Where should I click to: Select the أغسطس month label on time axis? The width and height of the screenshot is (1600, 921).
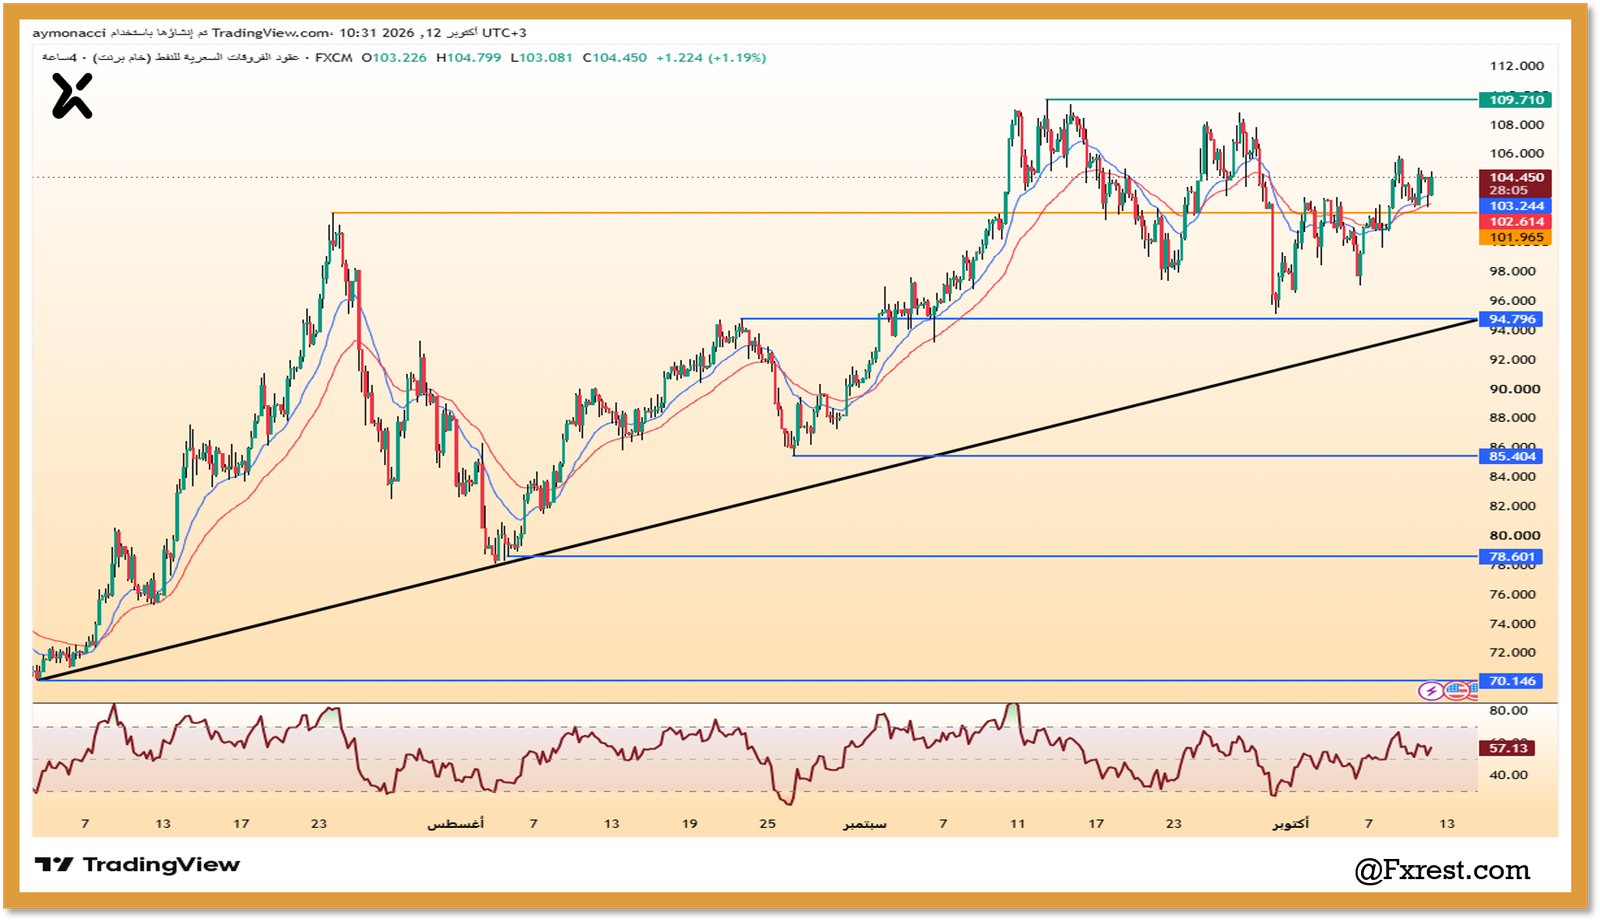click(x=456, y=824)
